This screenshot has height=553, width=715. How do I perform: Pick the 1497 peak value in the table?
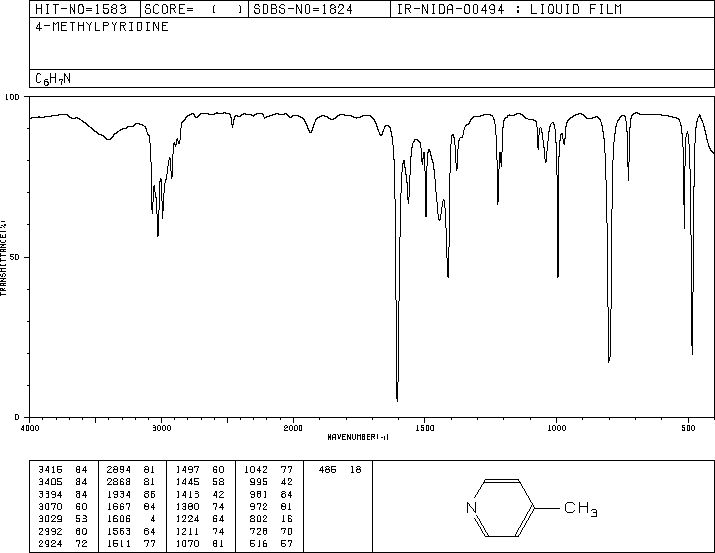187,470
